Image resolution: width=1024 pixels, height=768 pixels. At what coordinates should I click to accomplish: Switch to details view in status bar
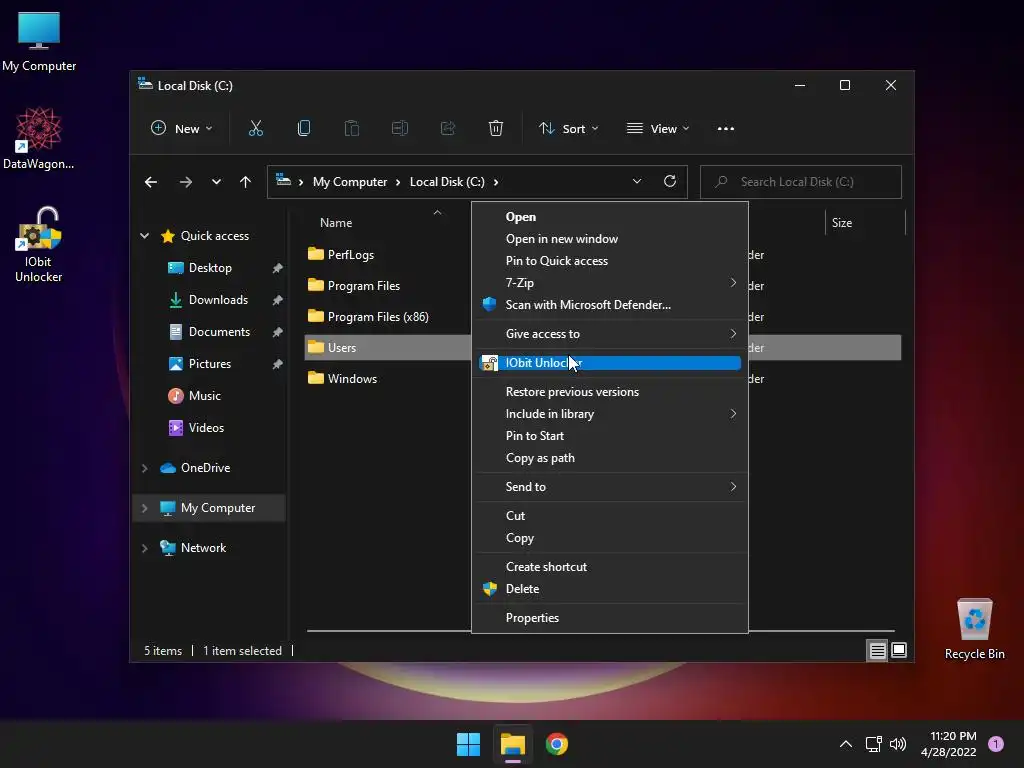click(x=877, y=650)
